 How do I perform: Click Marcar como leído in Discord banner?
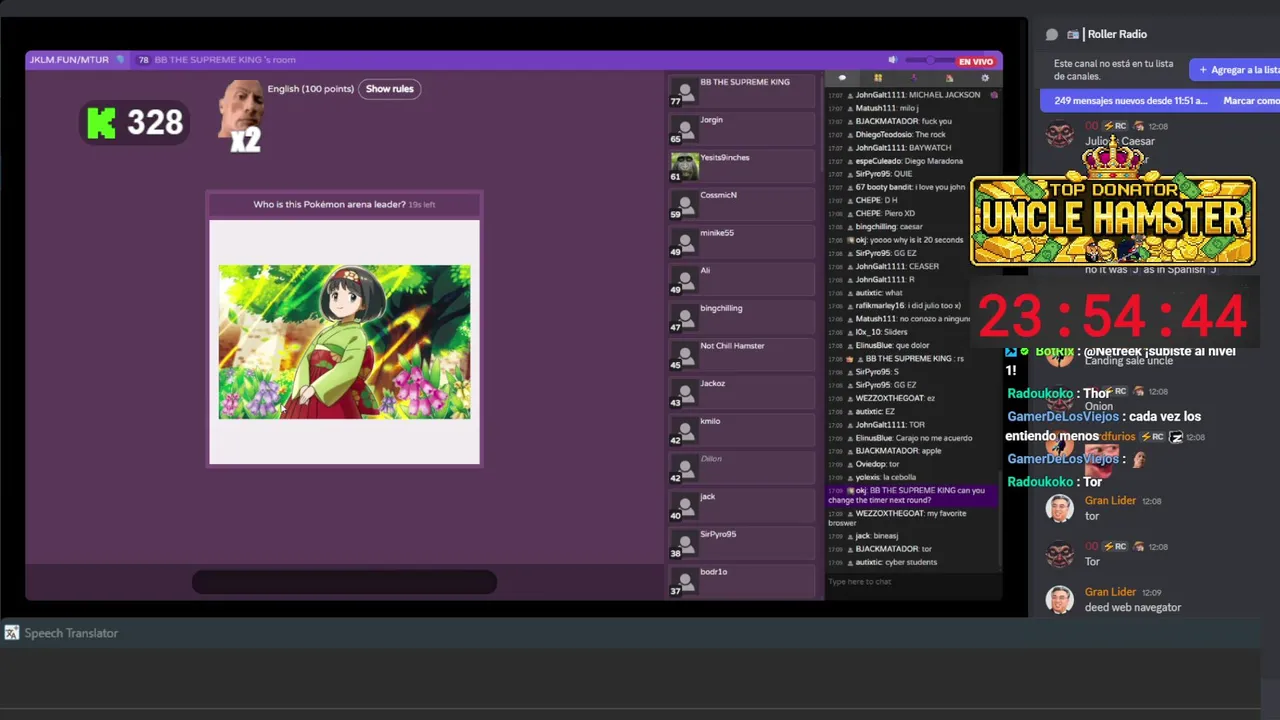(x=1251, y=101)
